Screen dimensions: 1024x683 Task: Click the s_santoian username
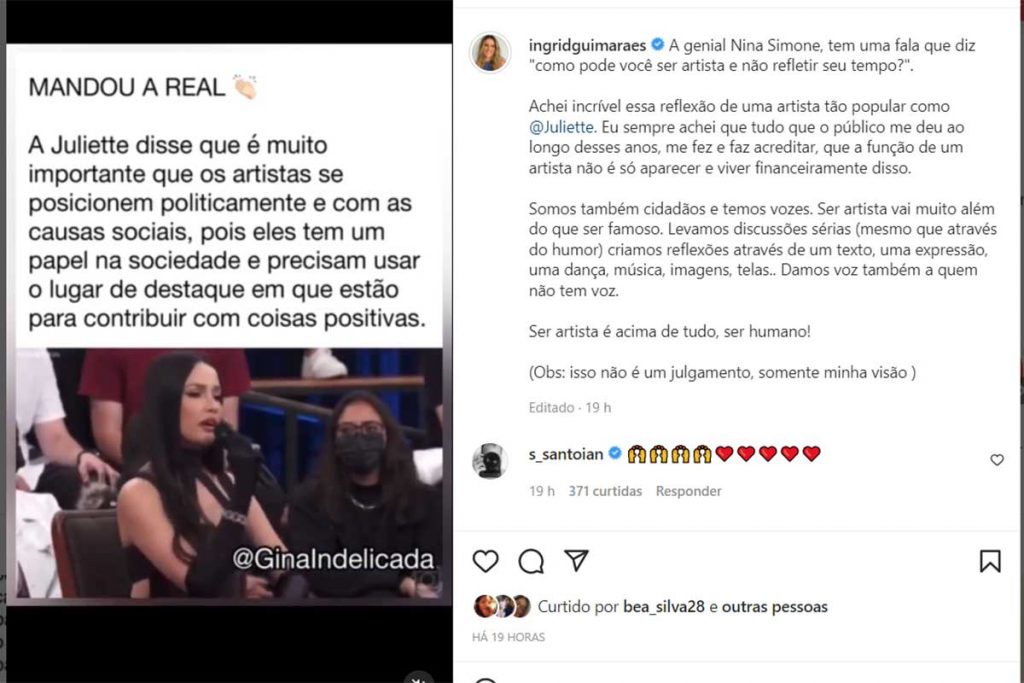tap(566, 454)
